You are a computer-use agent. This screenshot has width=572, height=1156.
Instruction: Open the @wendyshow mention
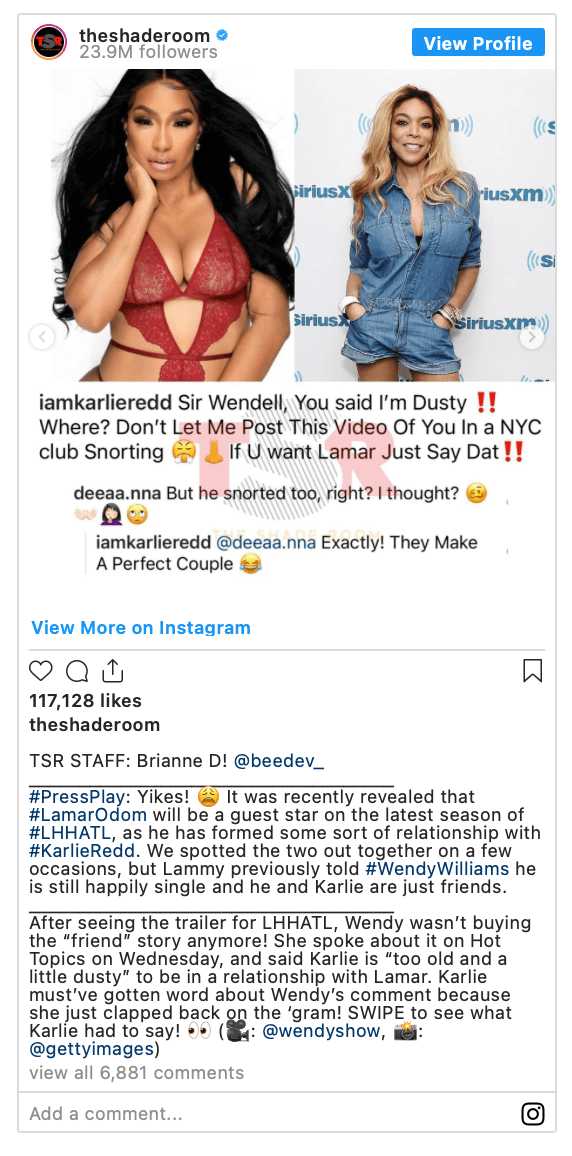click(x=321, y=1032)
